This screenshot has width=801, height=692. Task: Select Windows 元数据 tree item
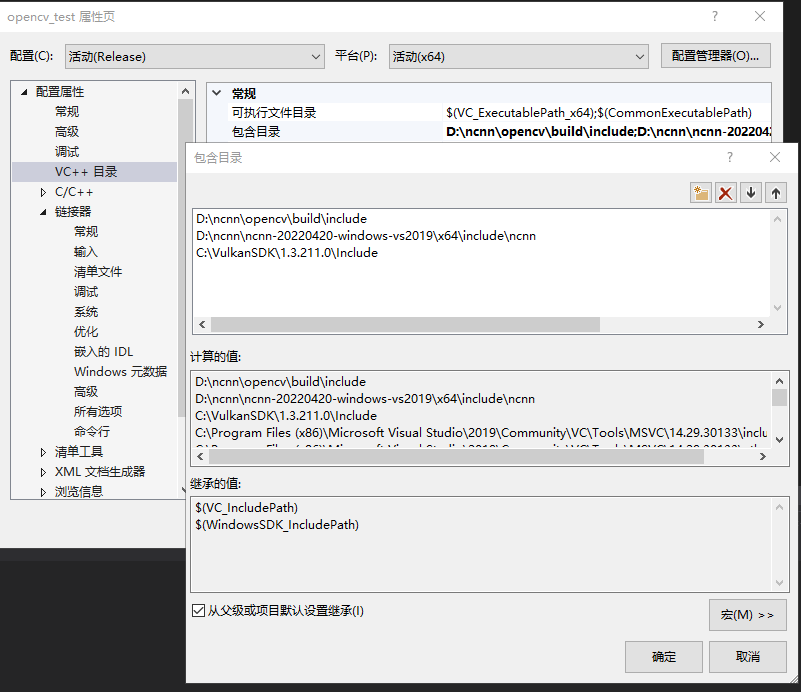121,371
